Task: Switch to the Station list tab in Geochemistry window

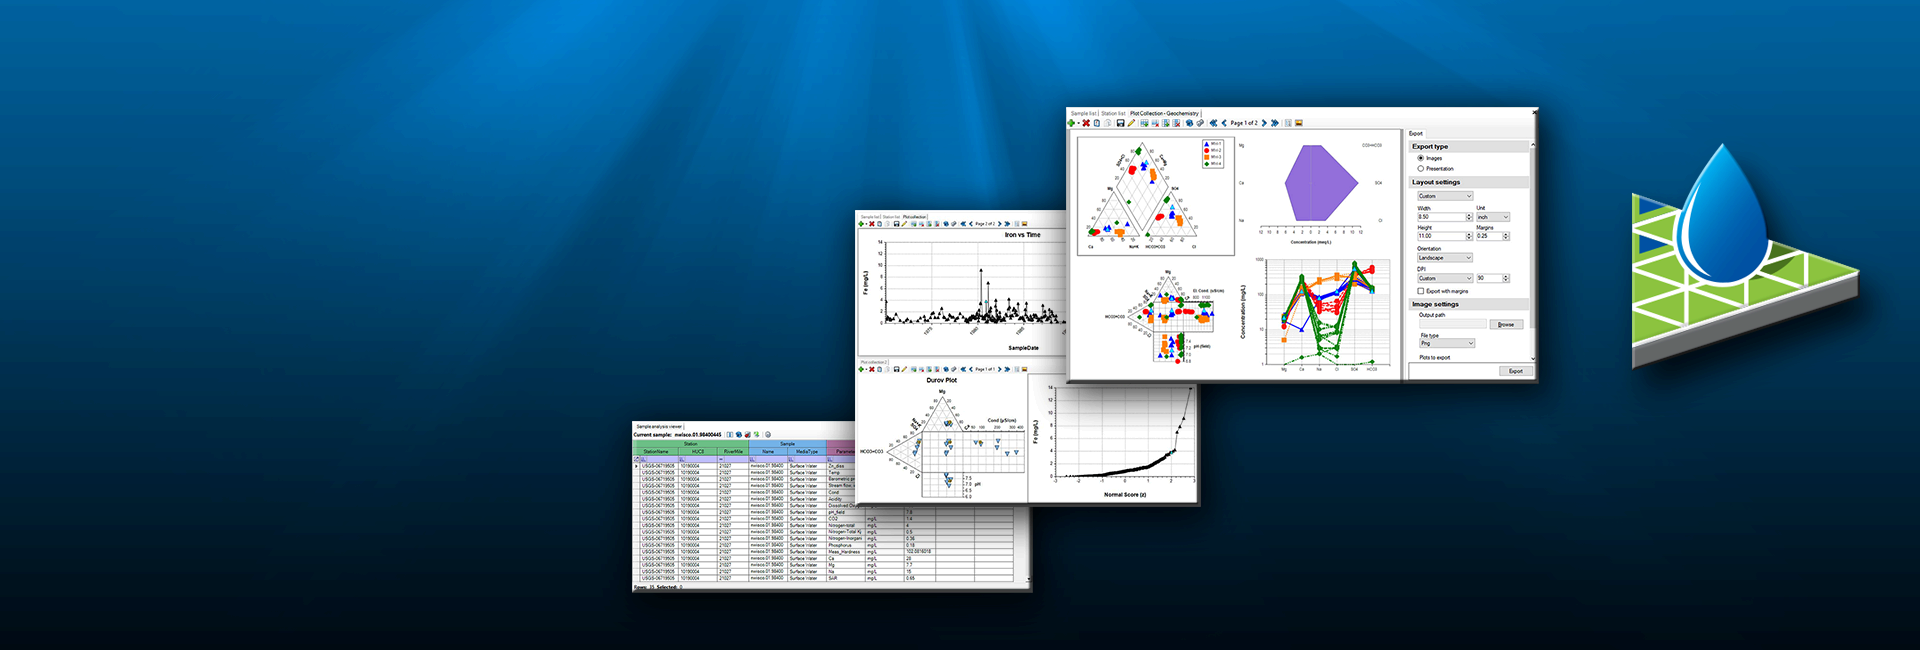Action: 1113,113
